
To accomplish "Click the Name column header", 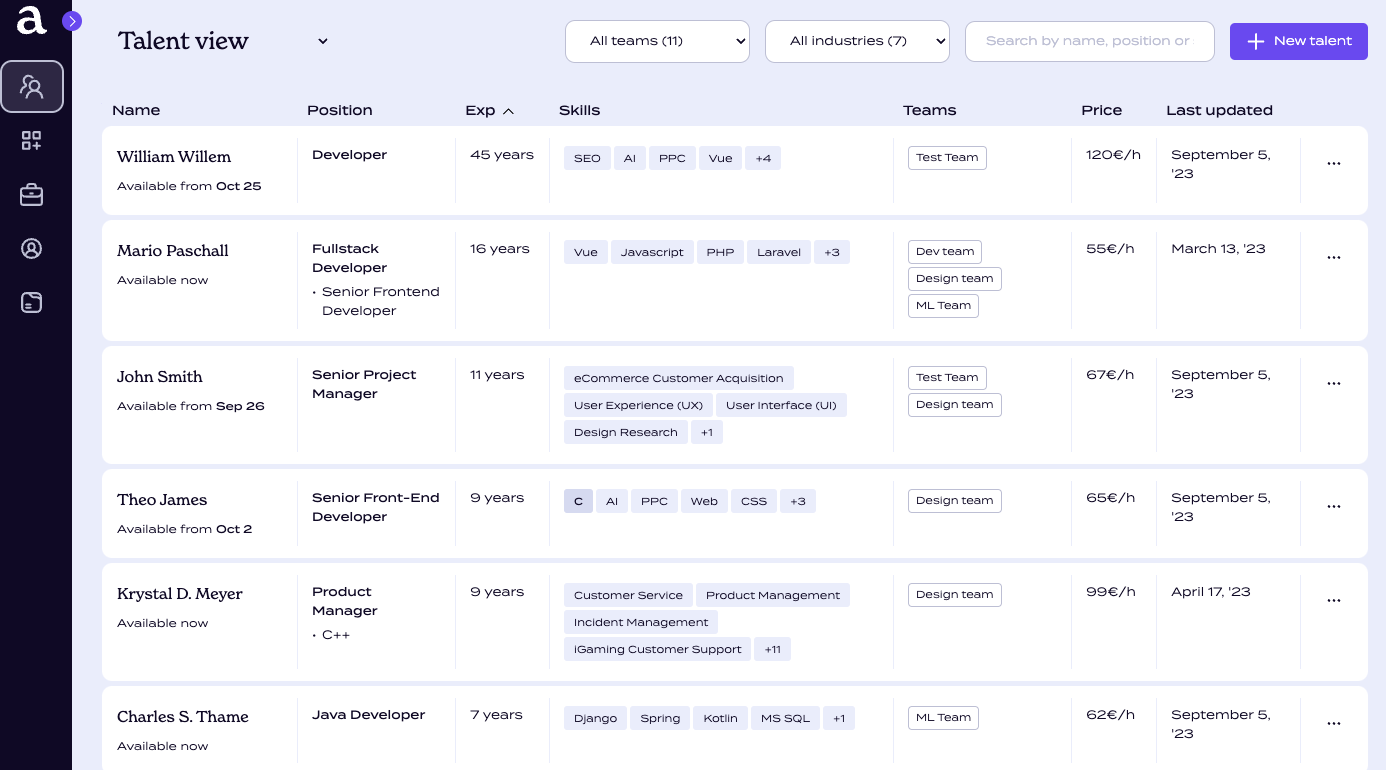I will pos(136,110).
